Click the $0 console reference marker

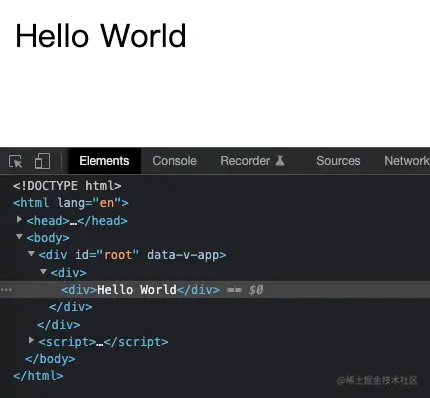[256, 290]
